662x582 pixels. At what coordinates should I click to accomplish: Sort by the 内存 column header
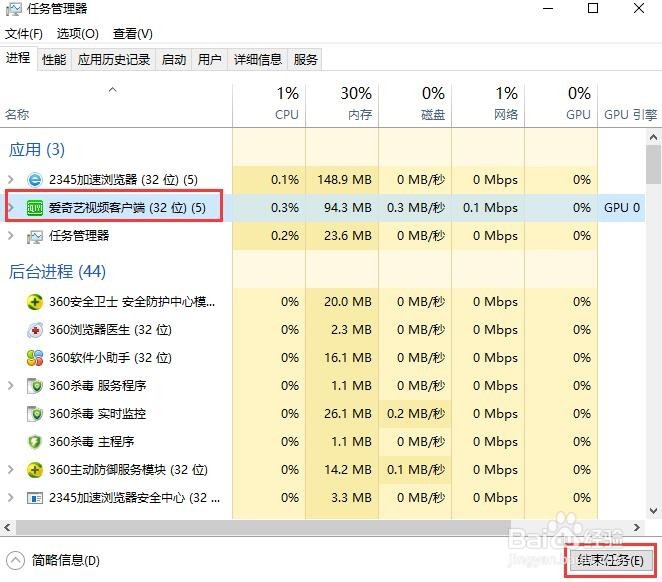point(342,104)
